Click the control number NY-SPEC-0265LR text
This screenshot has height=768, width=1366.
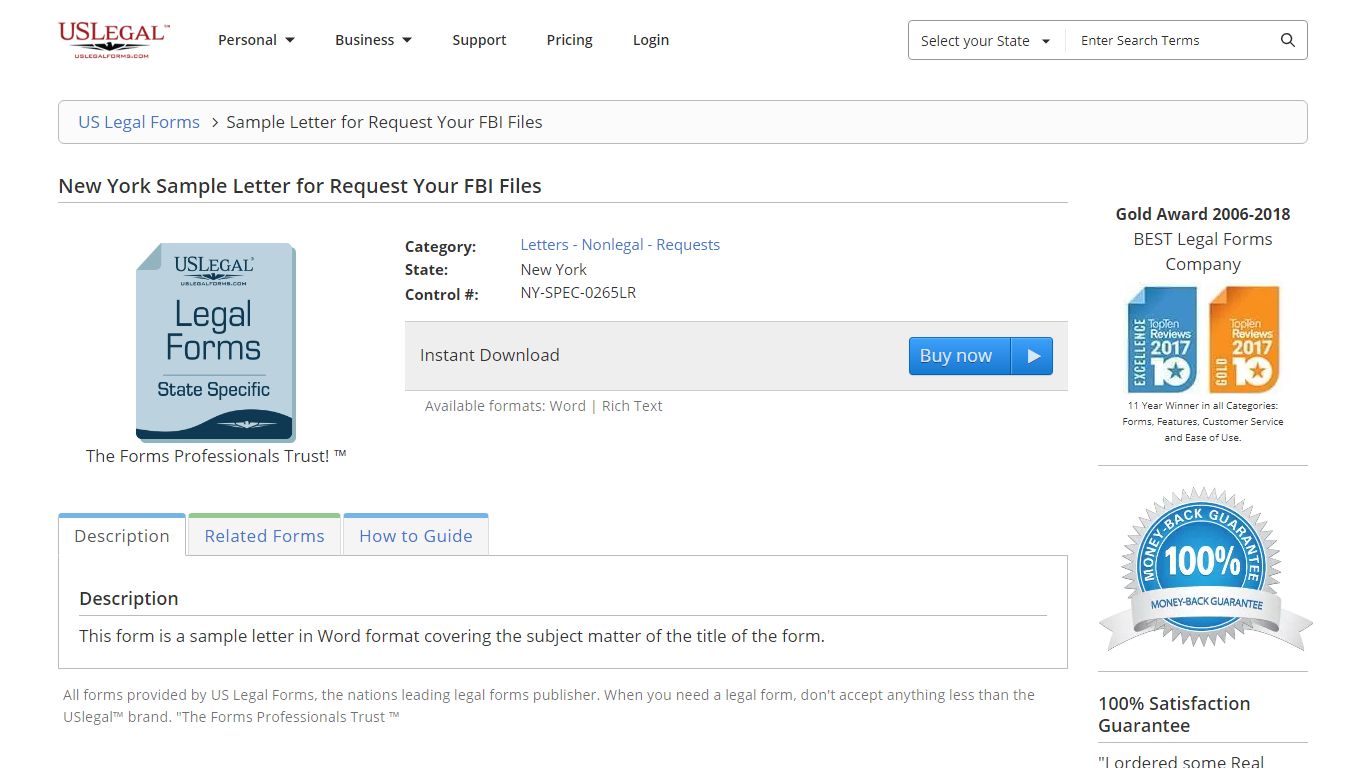tap(578, 293)
